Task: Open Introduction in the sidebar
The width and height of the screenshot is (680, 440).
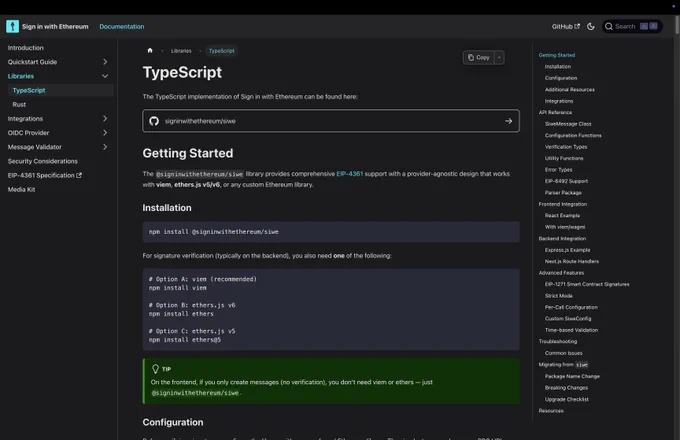Action: [x=26, y=48]
